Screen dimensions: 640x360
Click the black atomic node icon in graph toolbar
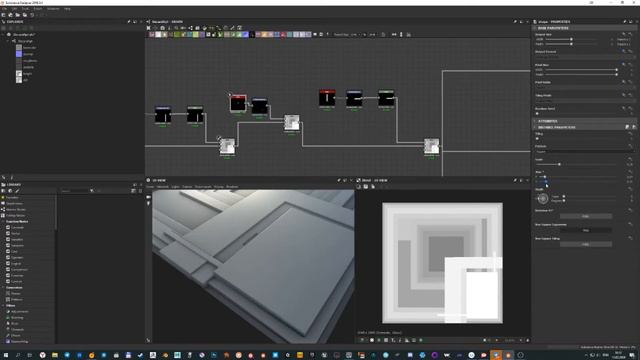coord(252,35)
